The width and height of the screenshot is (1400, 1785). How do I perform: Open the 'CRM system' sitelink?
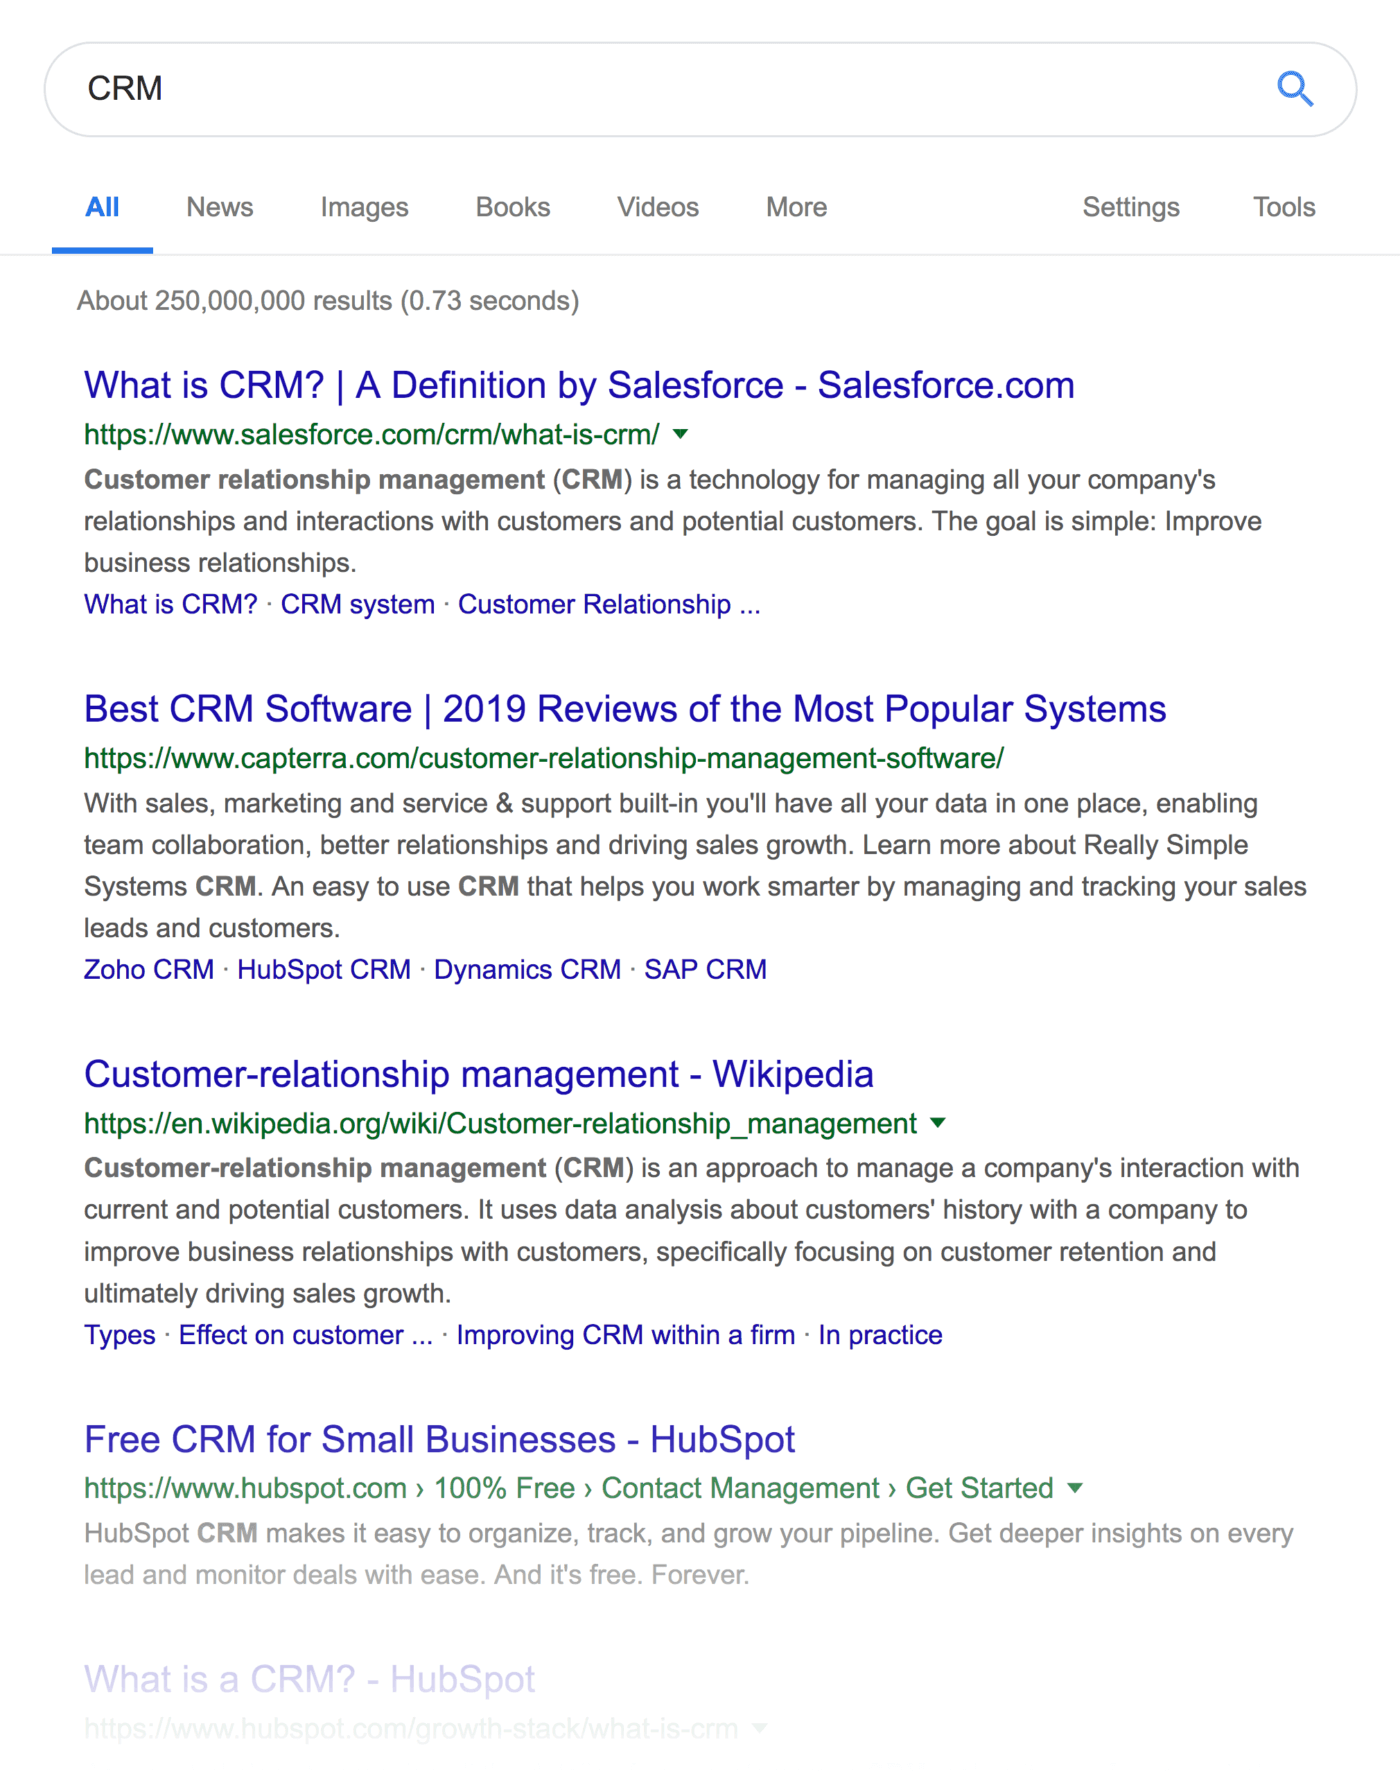358,604
